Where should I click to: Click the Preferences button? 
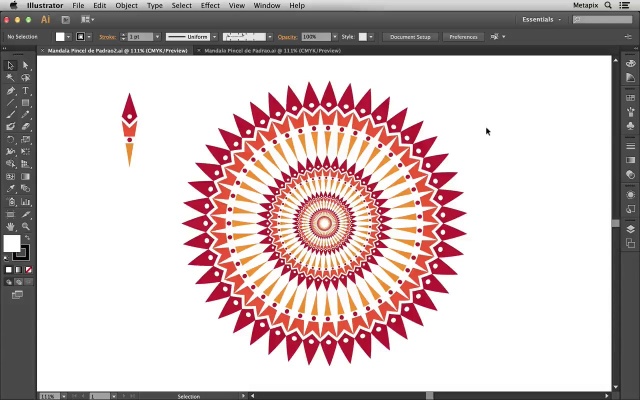click(463, 37)
